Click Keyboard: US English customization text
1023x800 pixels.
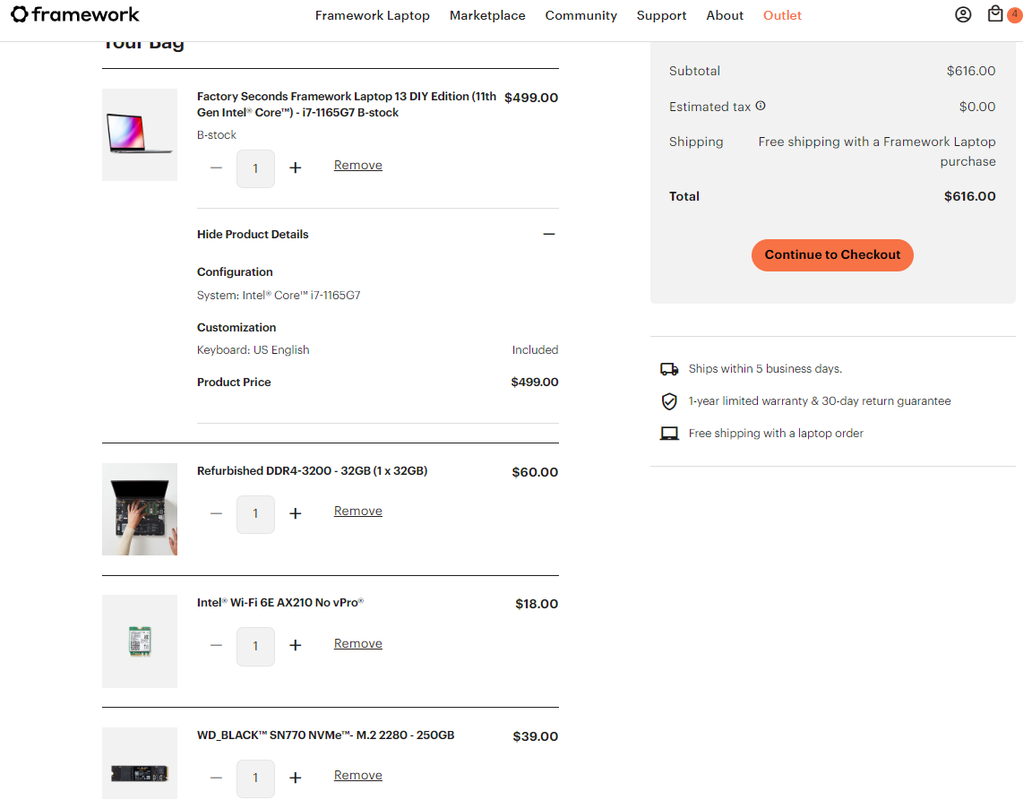coord(253,350)
